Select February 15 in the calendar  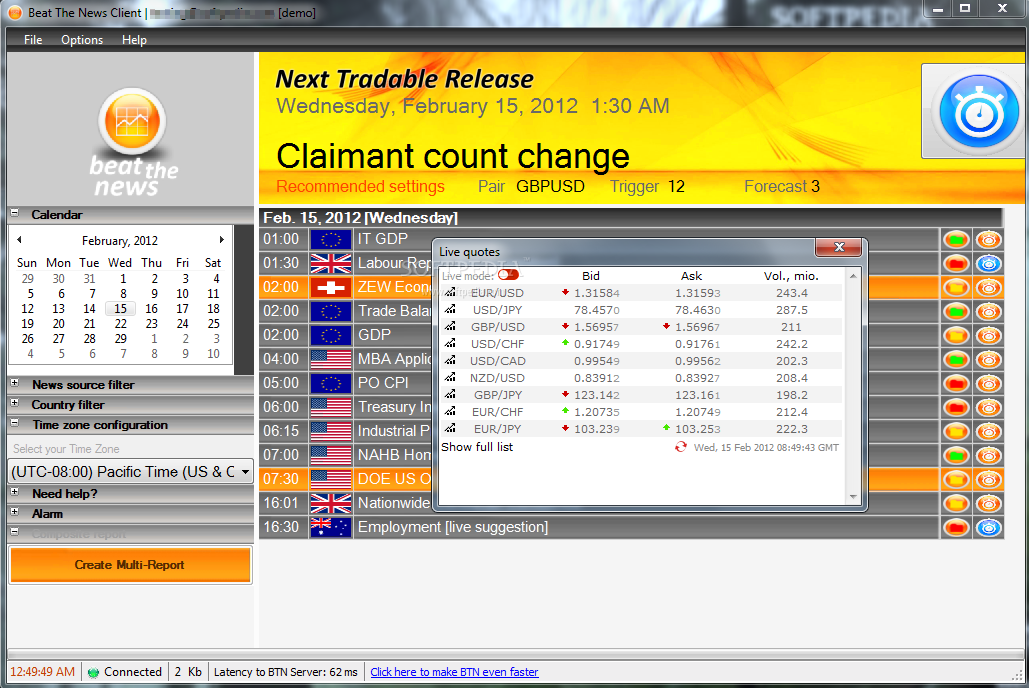click(x=120, y=309)
